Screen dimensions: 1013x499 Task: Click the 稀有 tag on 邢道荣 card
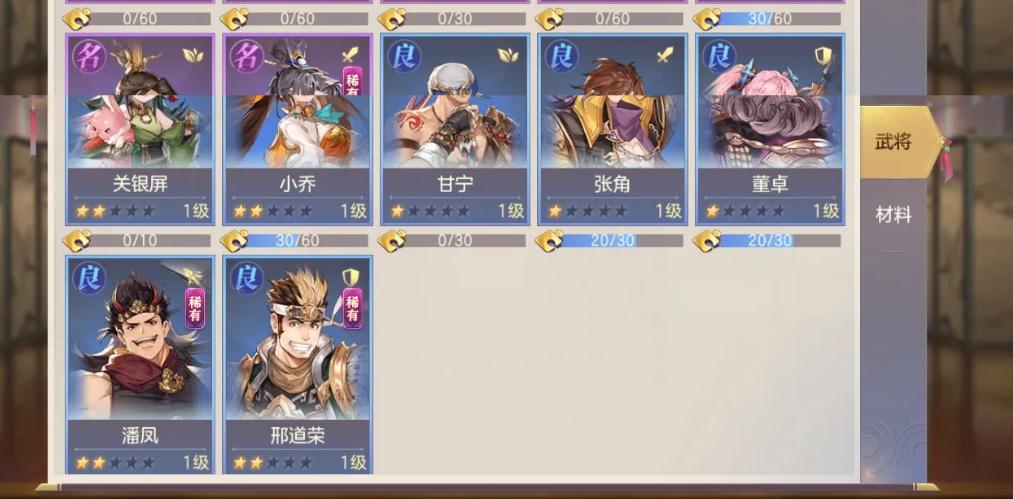pyautogui.click(x=352, y=308)
